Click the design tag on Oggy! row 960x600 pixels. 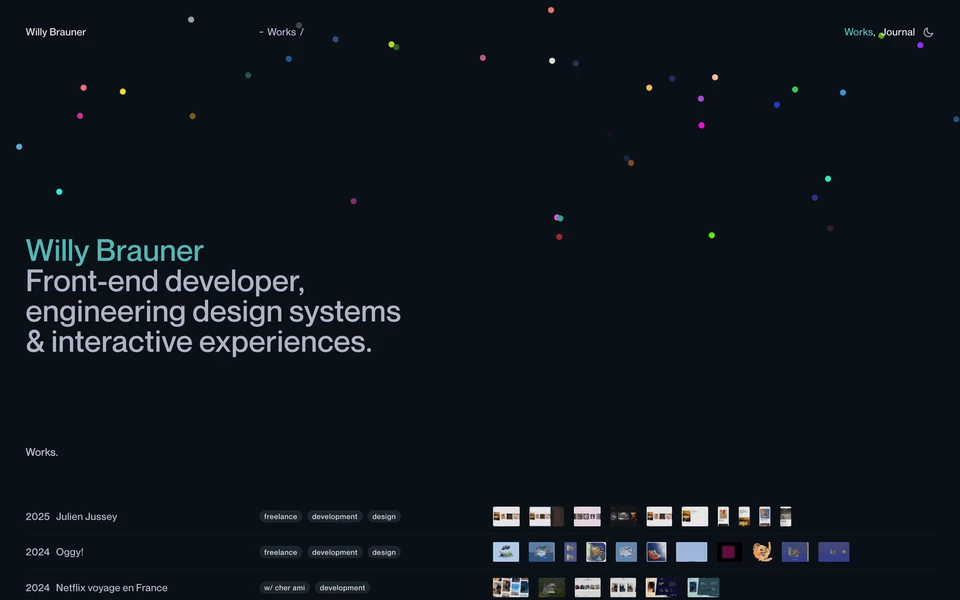click(x=384, y=552)
